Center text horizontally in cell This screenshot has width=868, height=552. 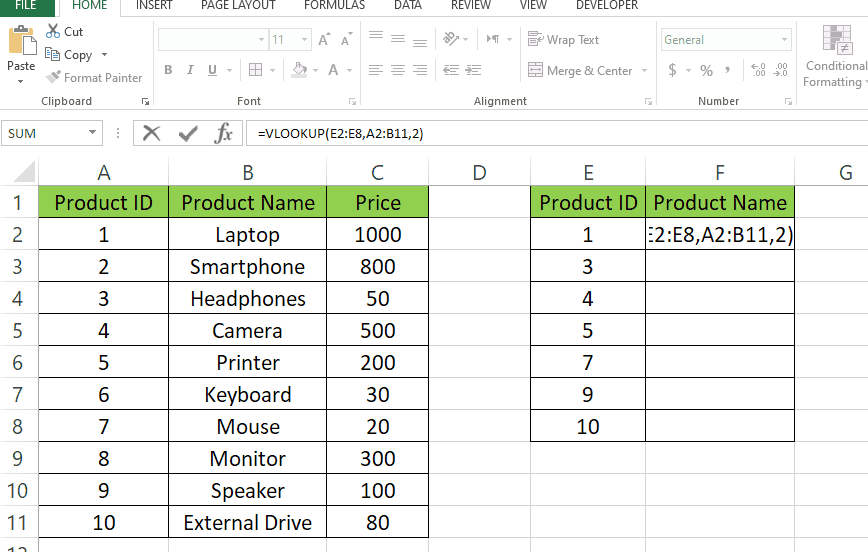coord(397,70)
